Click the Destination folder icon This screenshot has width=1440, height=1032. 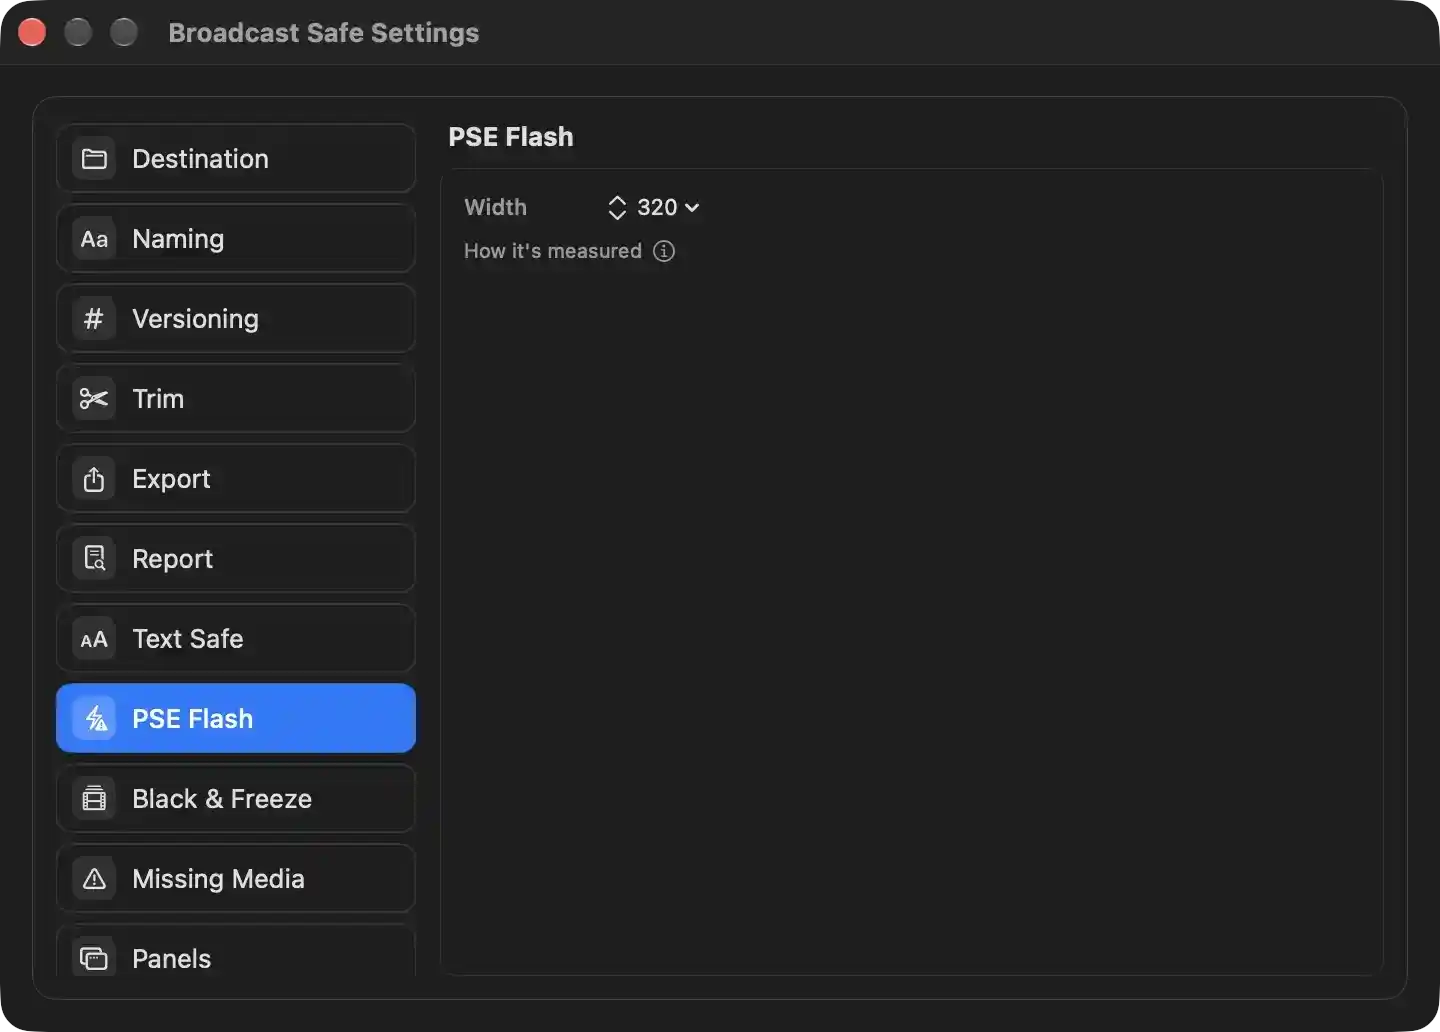94,159
